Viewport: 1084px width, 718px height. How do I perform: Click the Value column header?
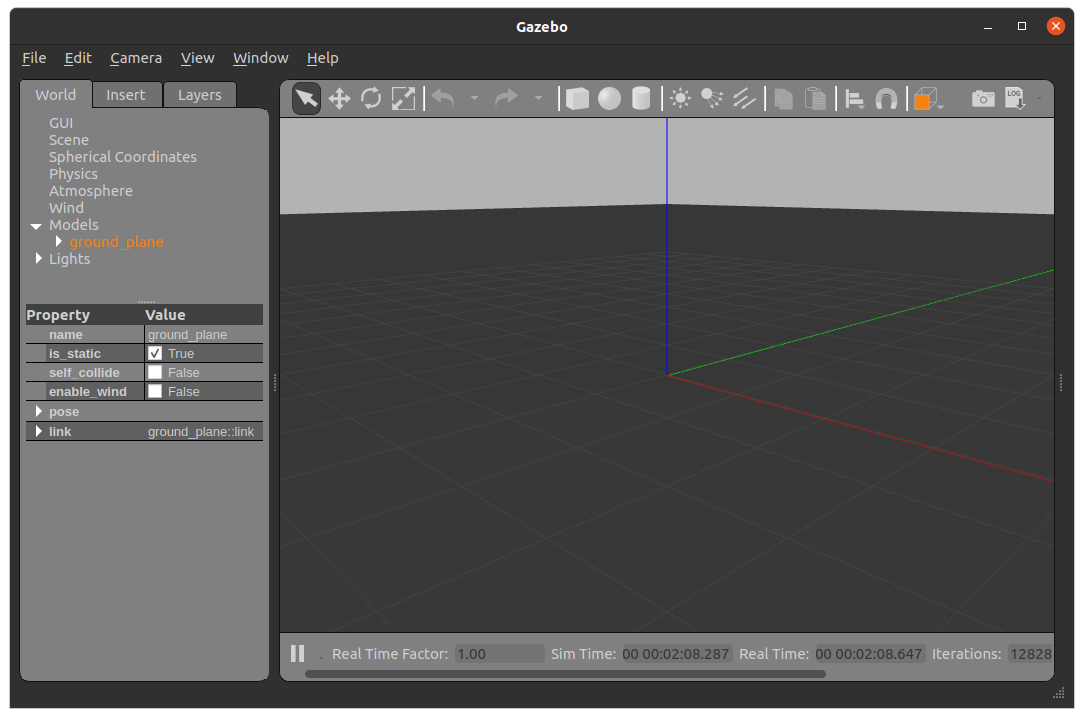click(x=165, y=315)
